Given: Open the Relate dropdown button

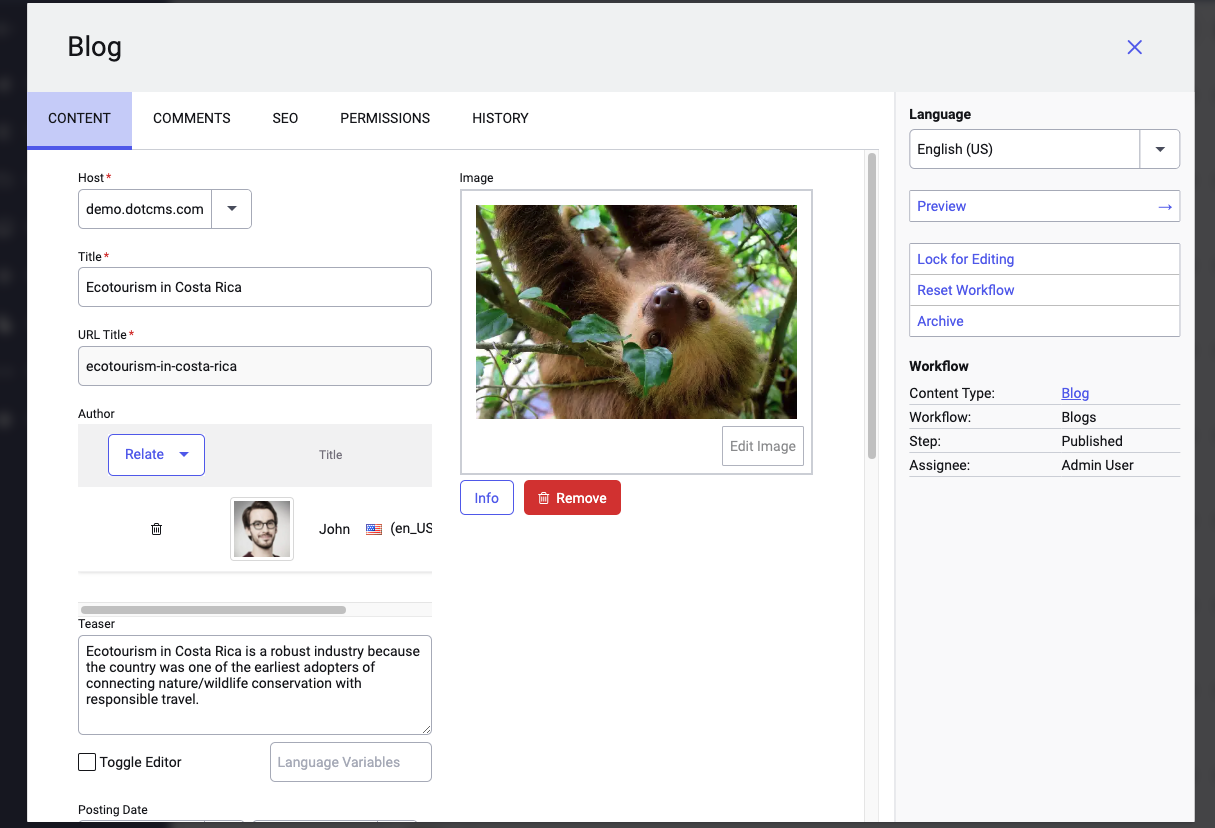Looking at the screenshot, I should pos(156,454).
